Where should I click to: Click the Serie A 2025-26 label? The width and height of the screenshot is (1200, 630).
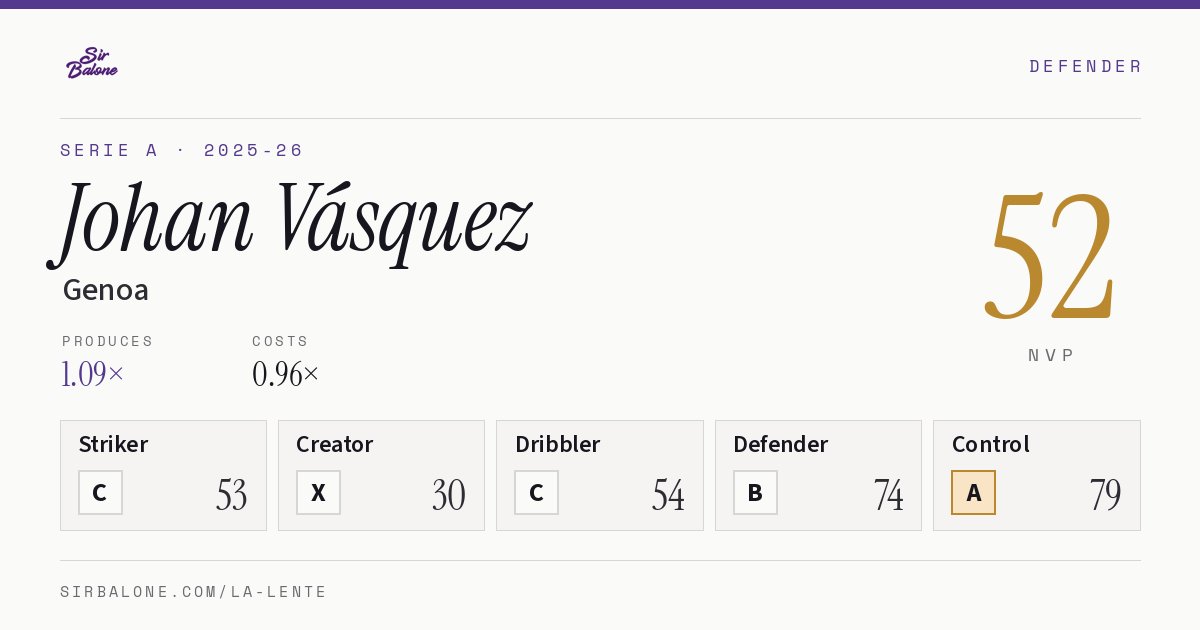tap(182, 150)
